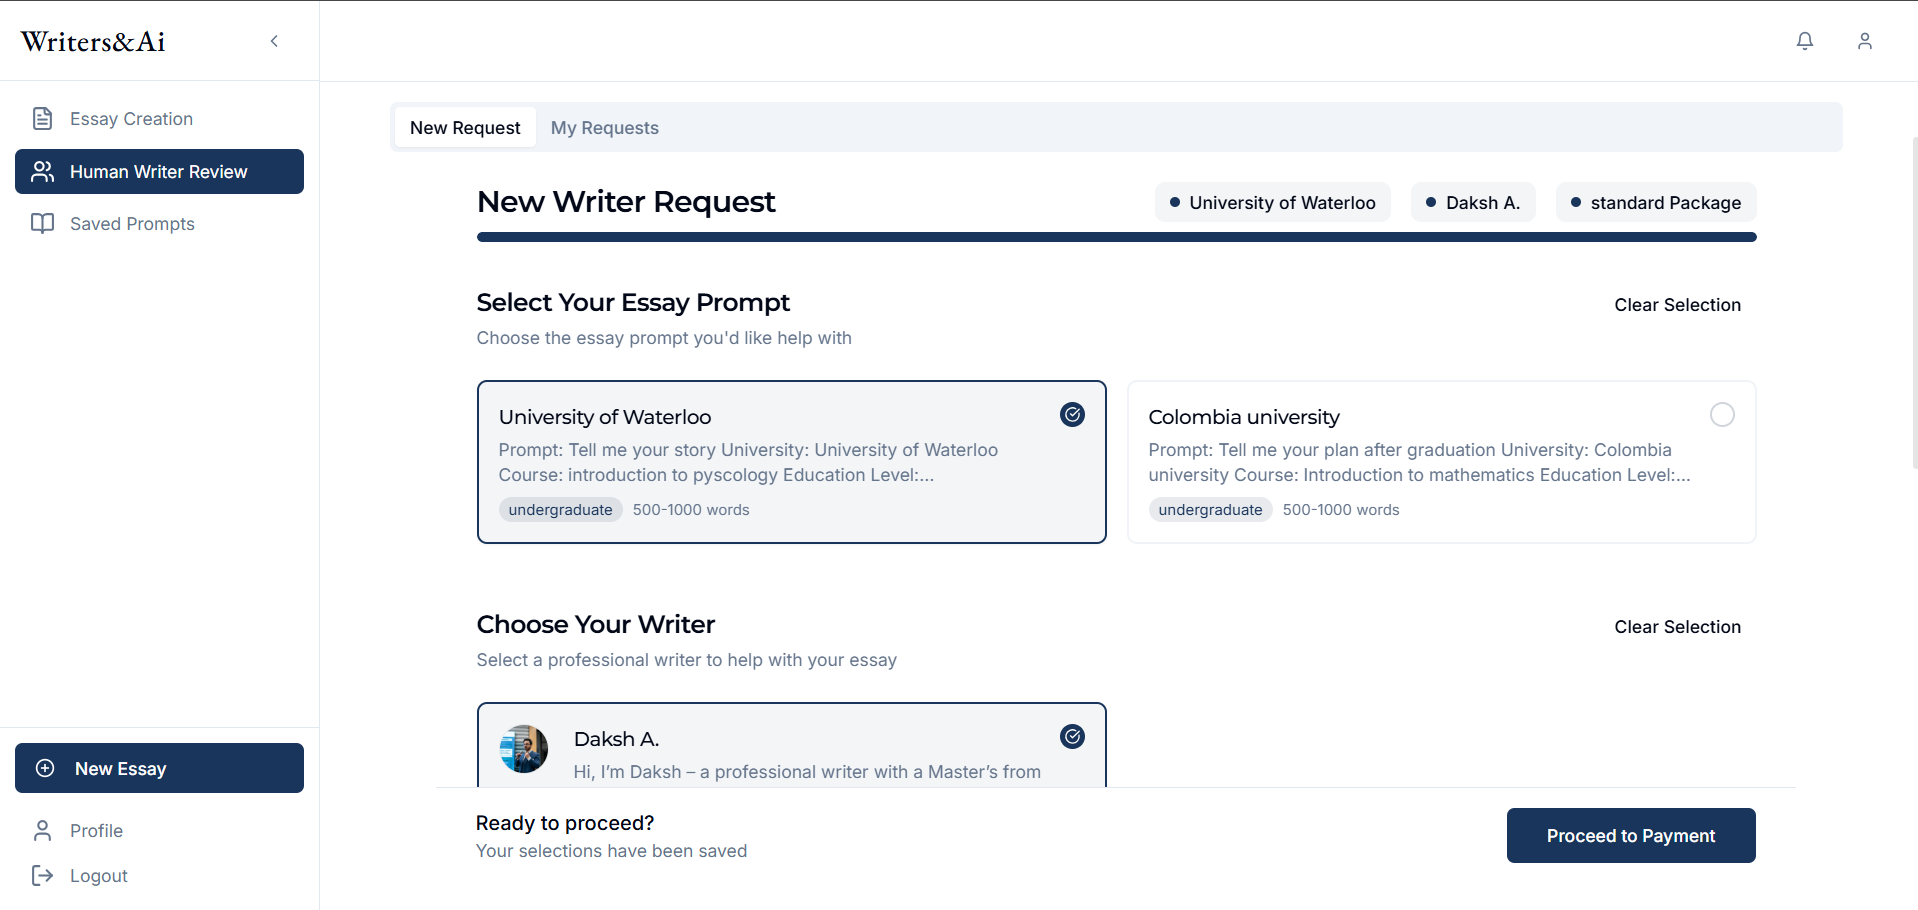Click Daksh A.'s profile photo thumbnail
1918x910 pixels.
point(524,749)
